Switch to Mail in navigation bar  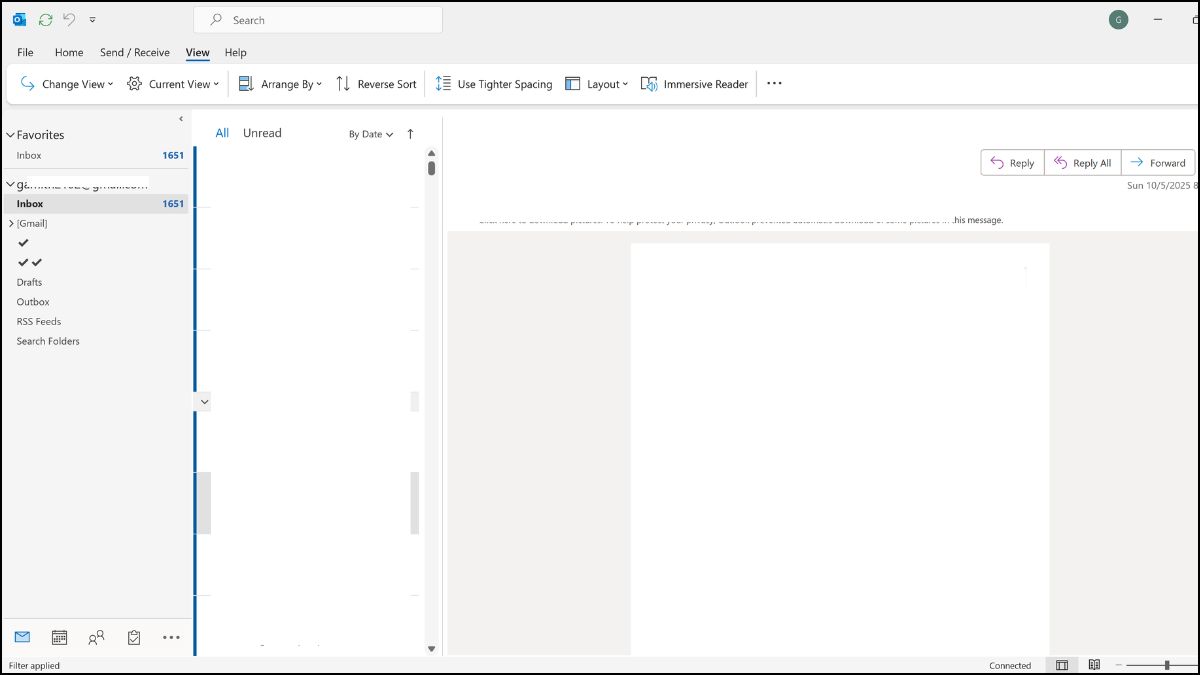tap(22, 637)
